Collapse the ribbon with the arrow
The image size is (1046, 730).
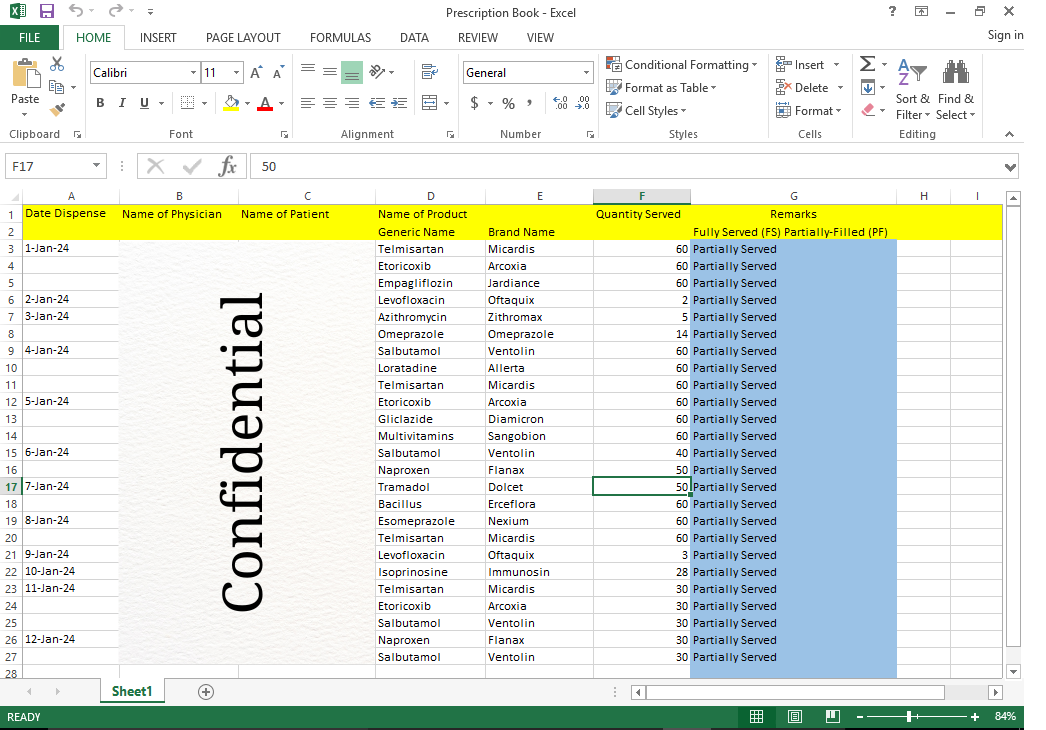point(1009,134)
